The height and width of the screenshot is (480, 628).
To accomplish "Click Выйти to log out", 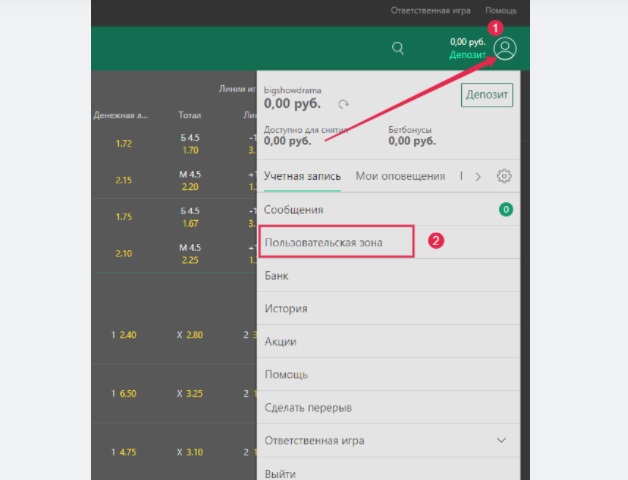I will (388, 470).
